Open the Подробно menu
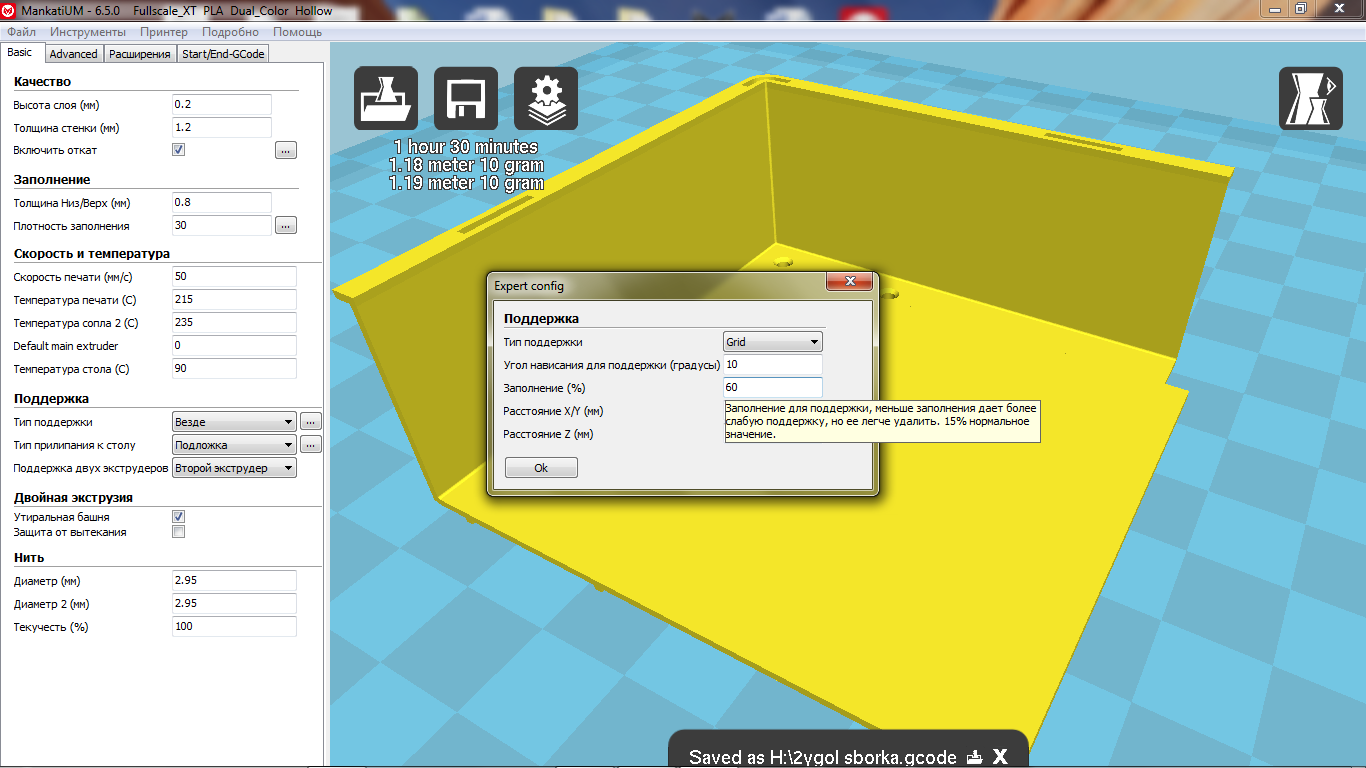This screenshot has height=768, width=1366. pos(230,32)
